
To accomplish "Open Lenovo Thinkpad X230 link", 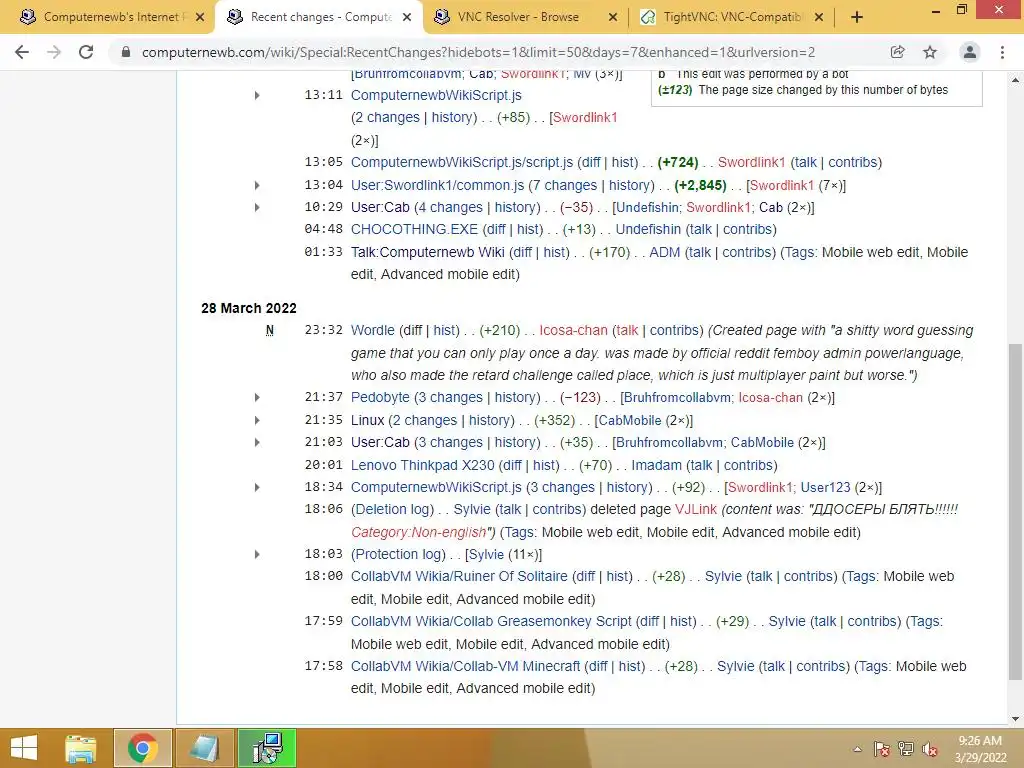I will click(x=423, y=465).
